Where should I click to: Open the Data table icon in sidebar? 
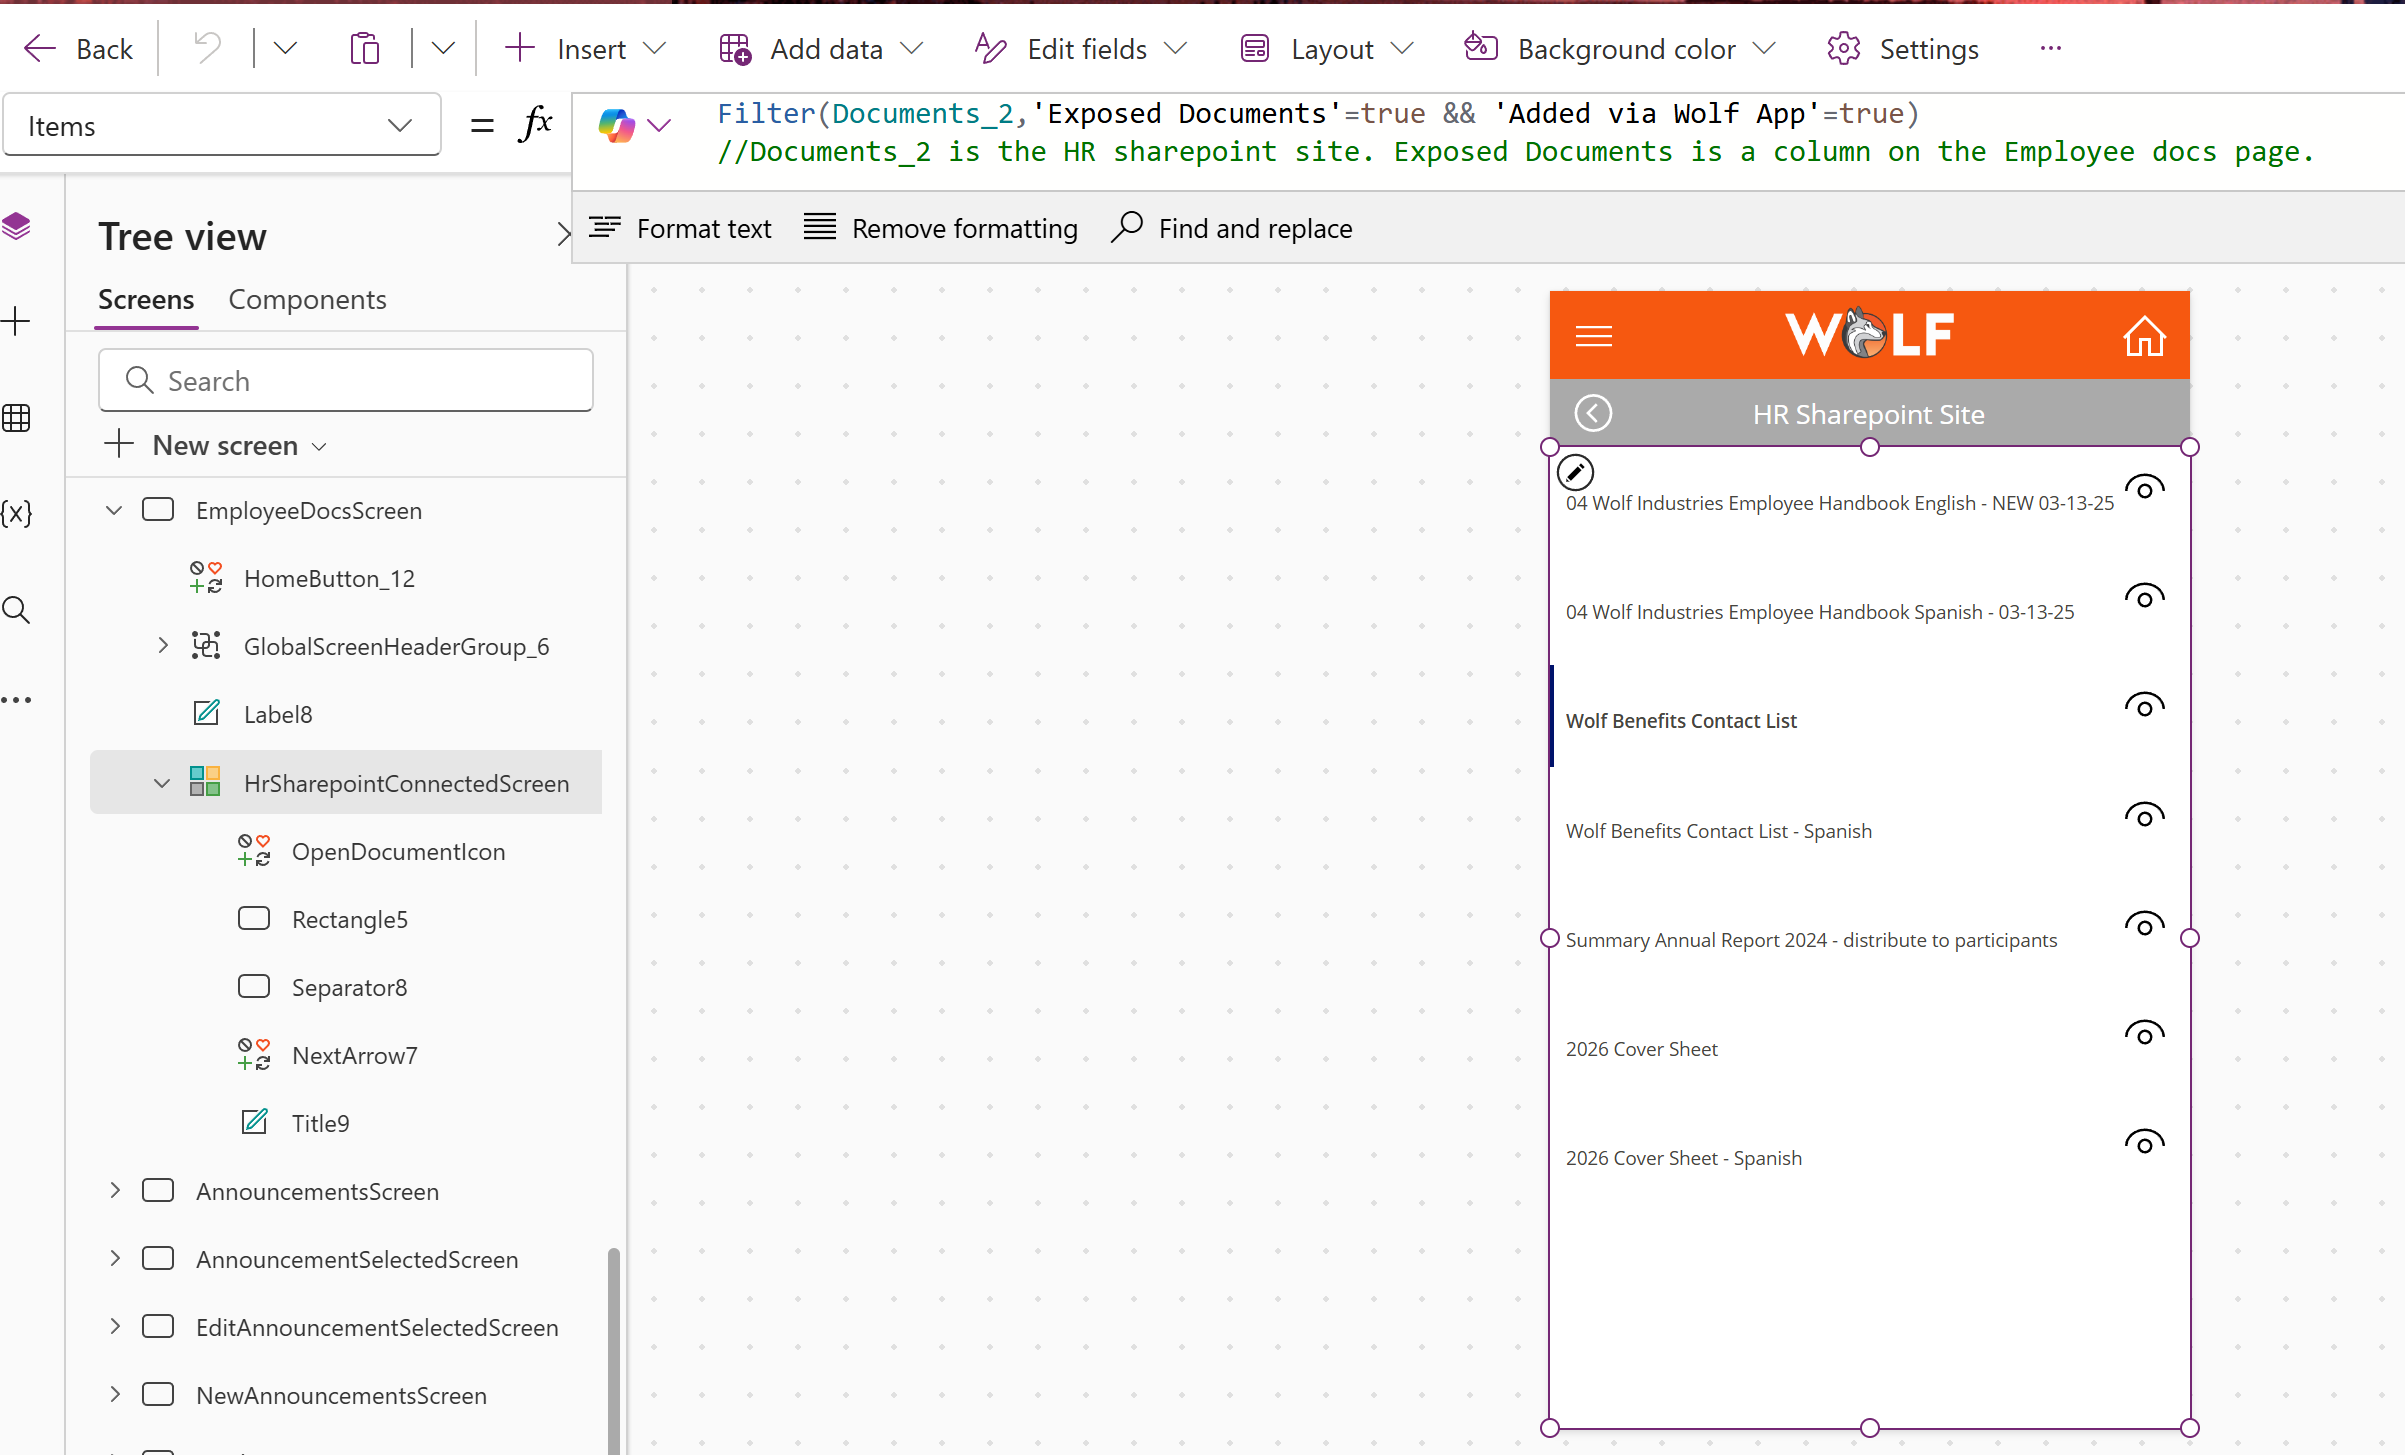17,417
